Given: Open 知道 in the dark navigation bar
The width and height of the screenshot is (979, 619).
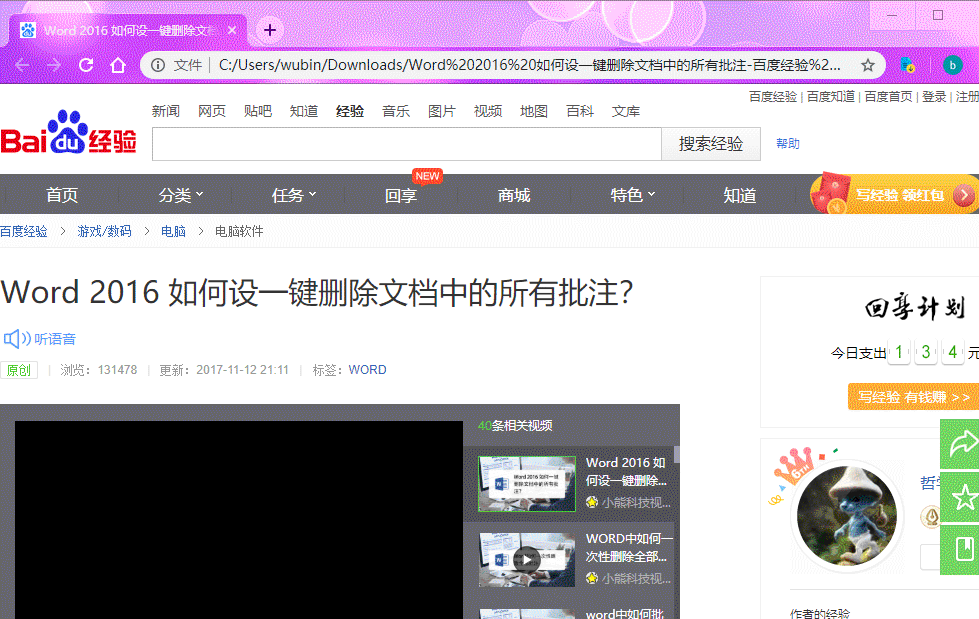Looking at the screenshot, I should pos(740,195).
